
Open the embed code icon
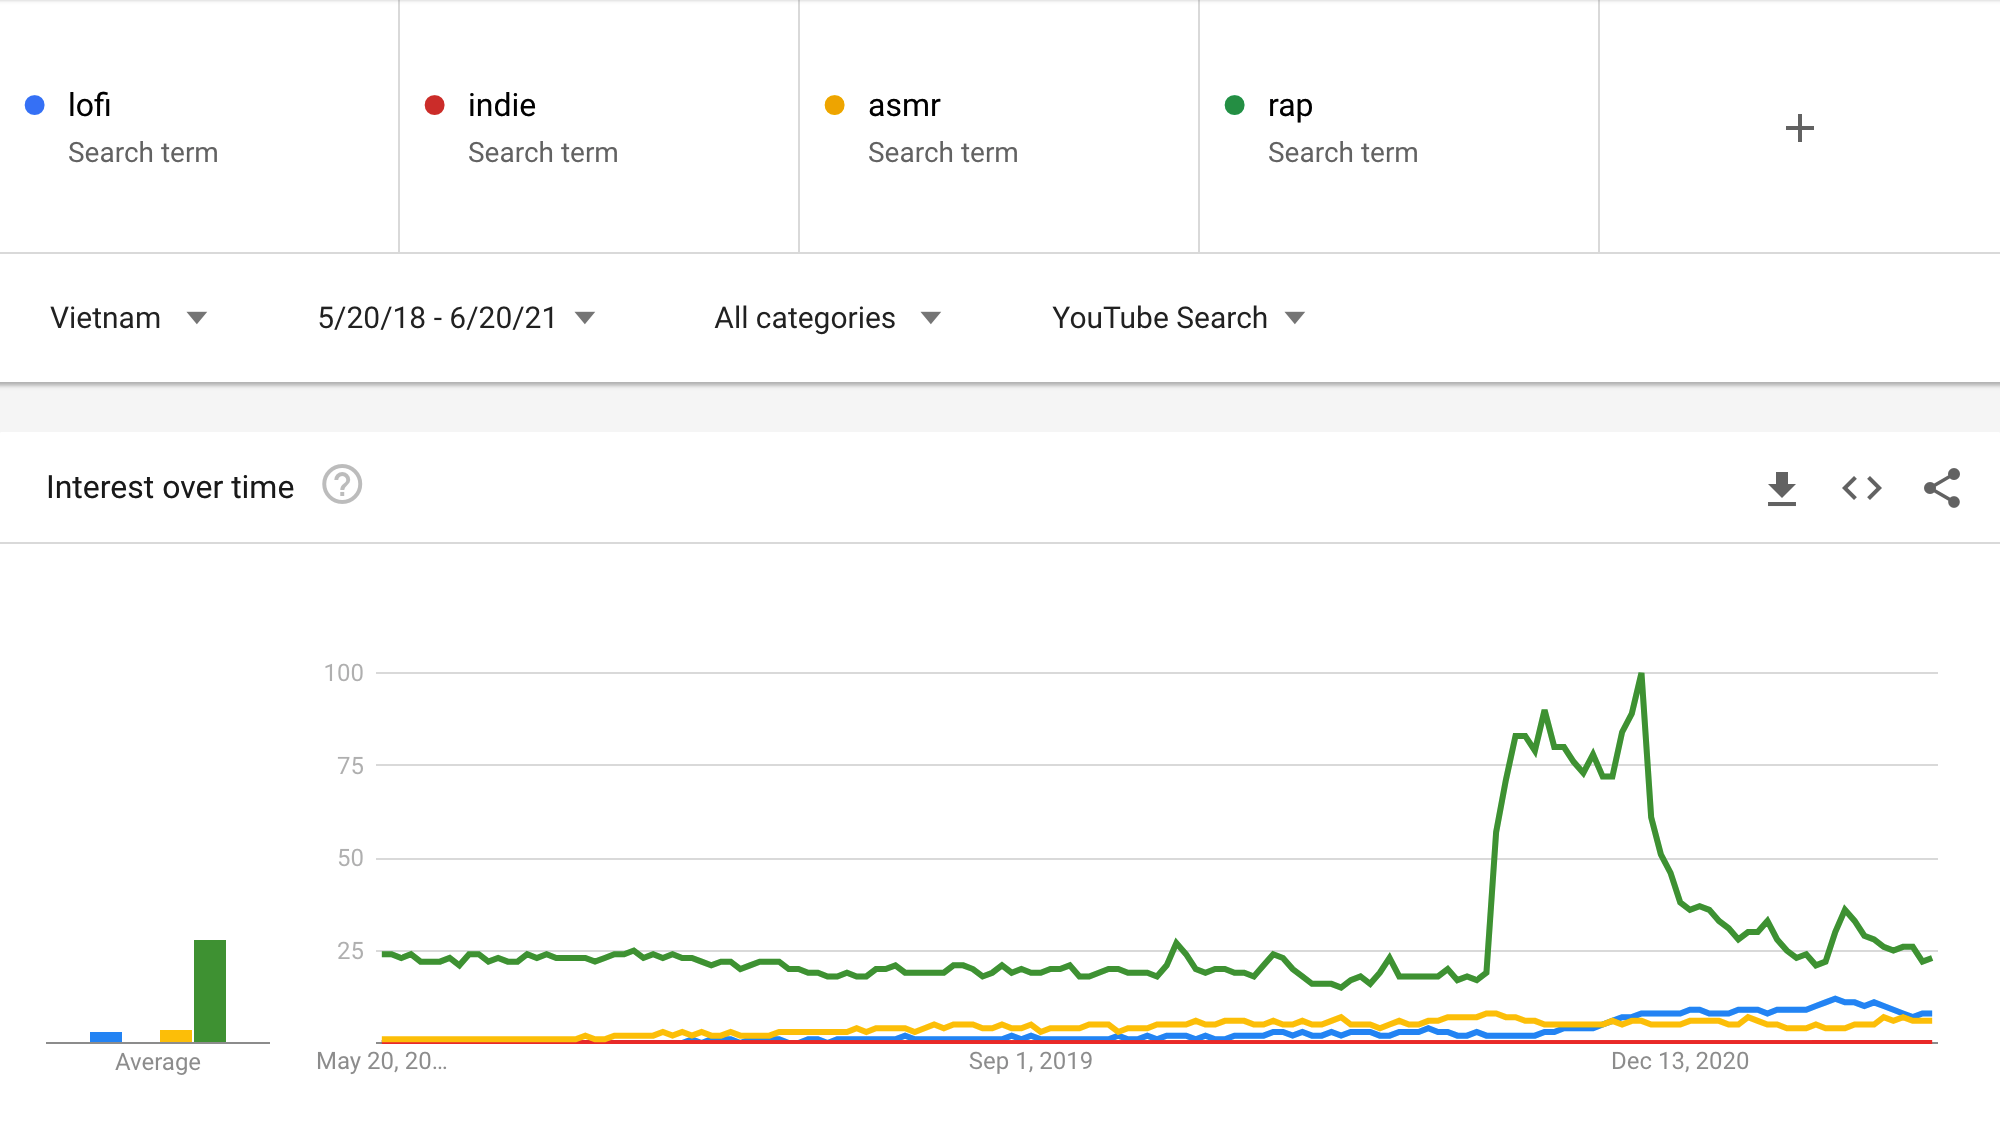click(1861, 488)
